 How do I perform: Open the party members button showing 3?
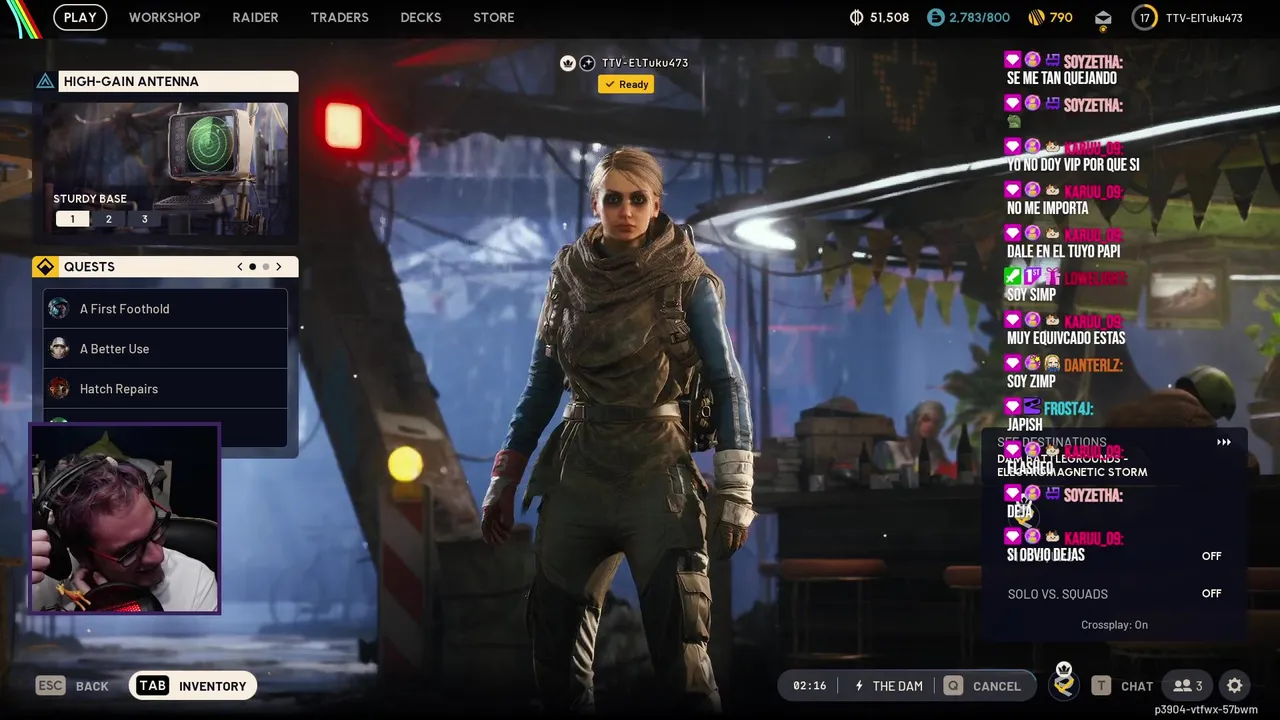click(1188, 686)
